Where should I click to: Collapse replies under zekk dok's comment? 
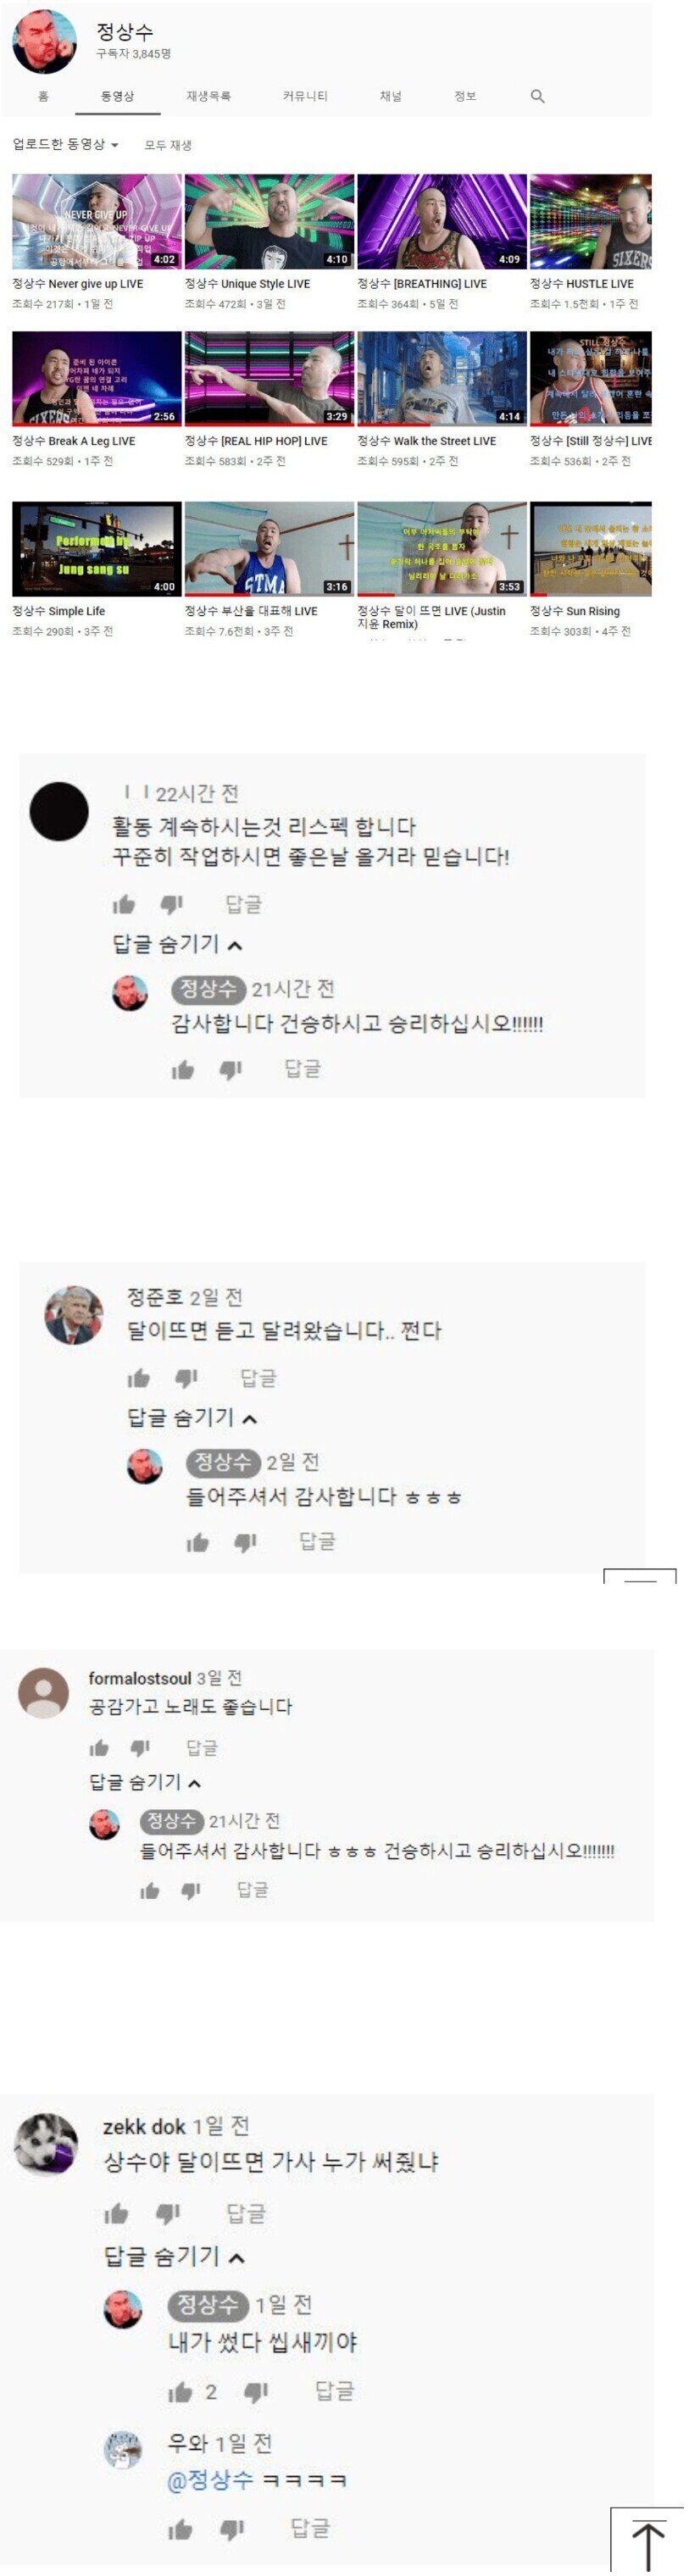pos(175,2256)
